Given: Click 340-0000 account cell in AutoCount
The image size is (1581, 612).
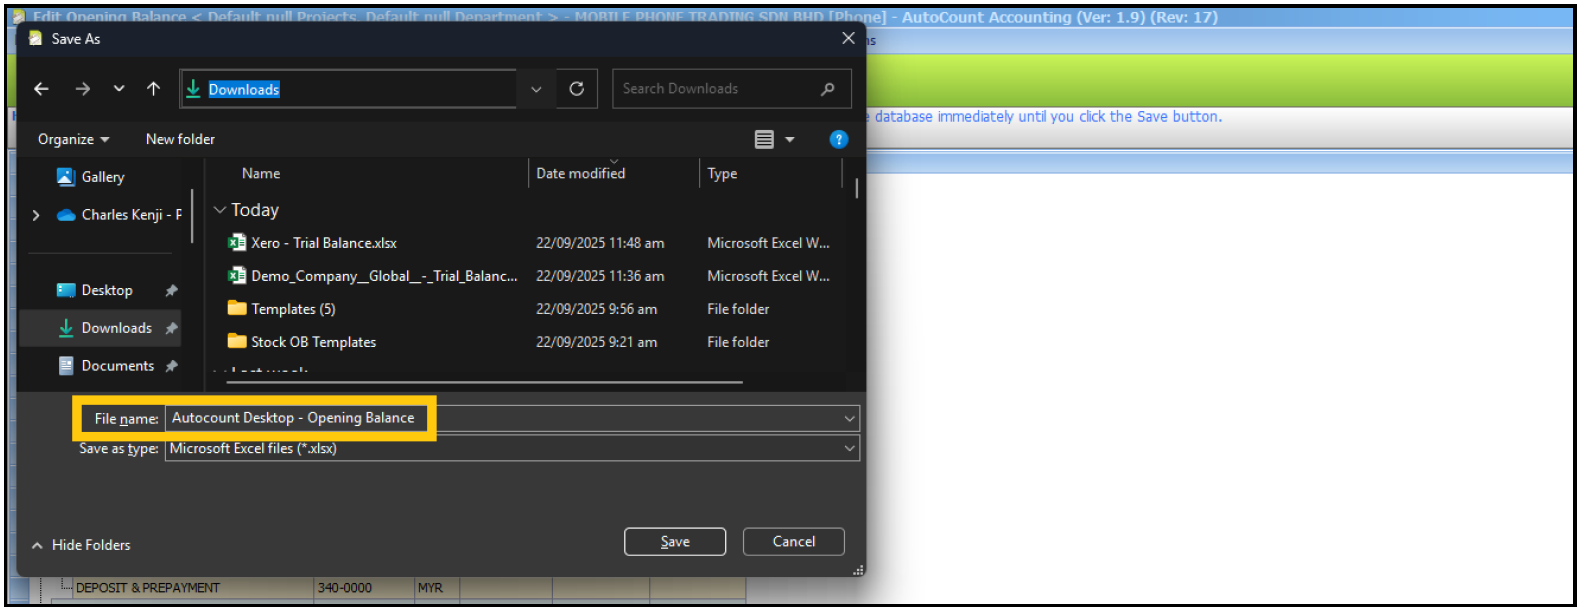Looking at the screenshot, I should pos(345,588).
